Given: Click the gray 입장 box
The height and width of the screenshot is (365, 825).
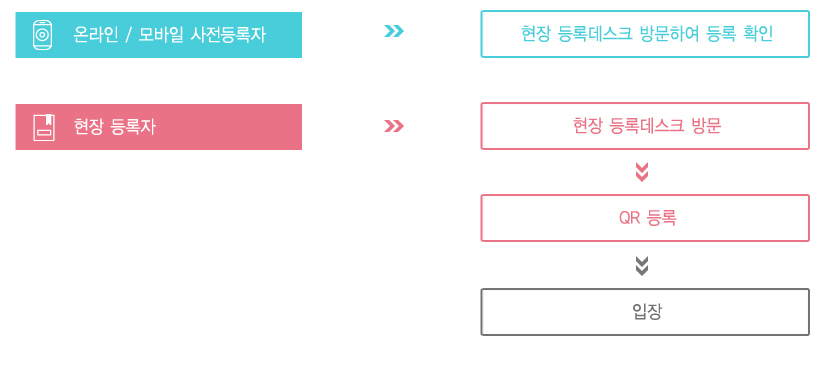Looking at the screenshot, I should (645, 312).
